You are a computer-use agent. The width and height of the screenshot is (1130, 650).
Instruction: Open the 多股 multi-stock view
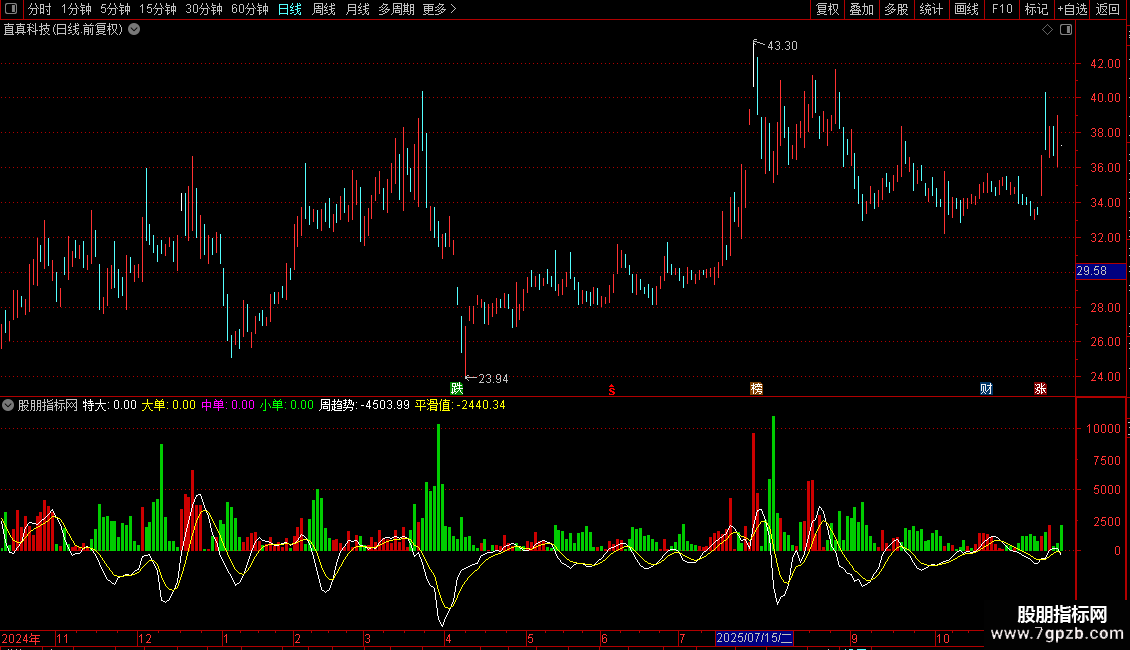896,9
